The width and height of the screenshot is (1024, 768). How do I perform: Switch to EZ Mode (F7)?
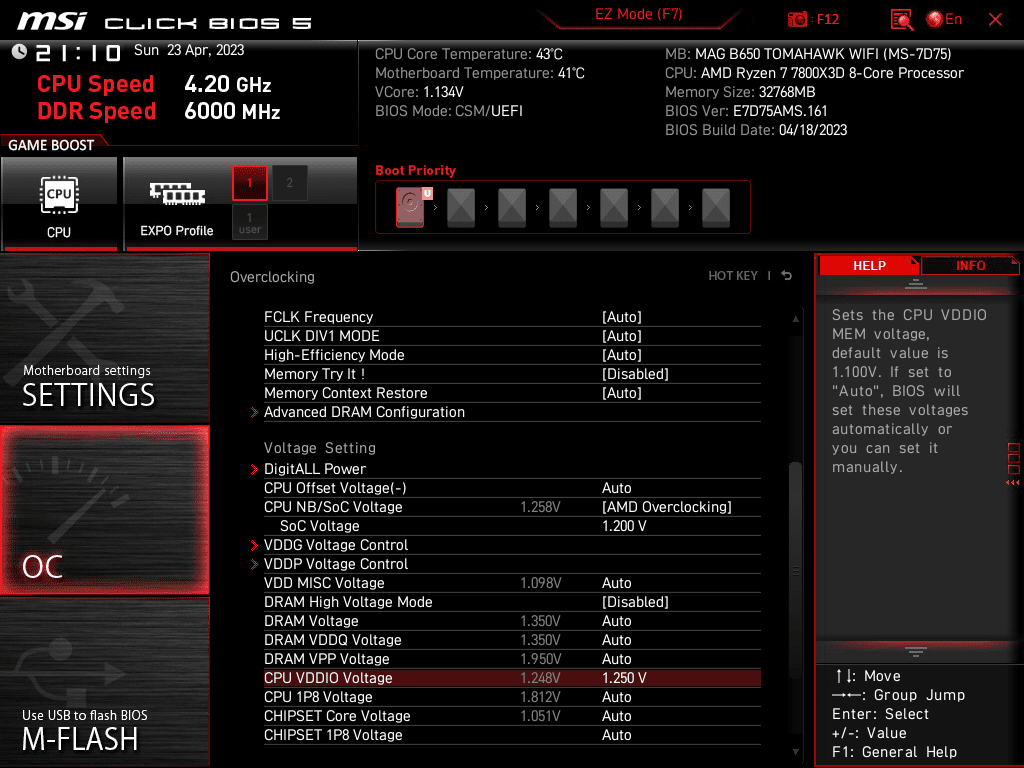pyautogui.click(x=639, y=14)
